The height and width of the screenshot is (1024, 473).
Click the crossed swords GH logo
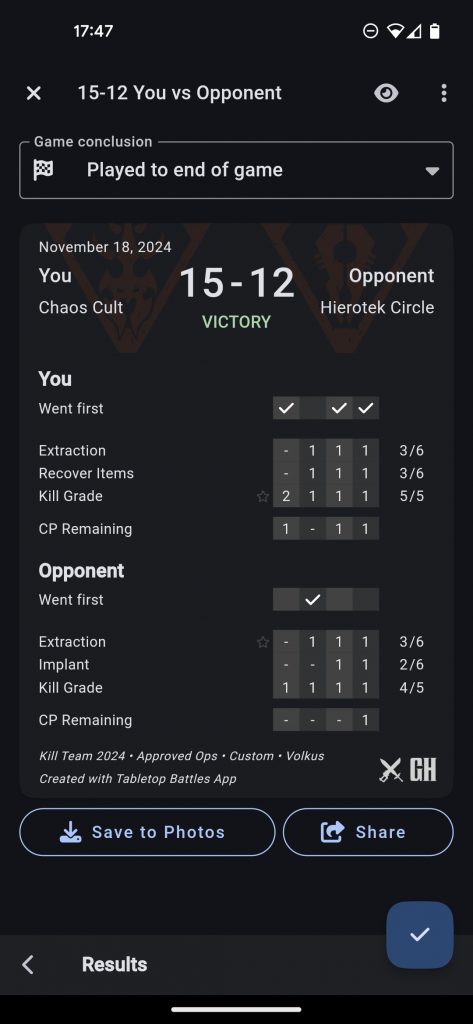[x=408, y=770]
